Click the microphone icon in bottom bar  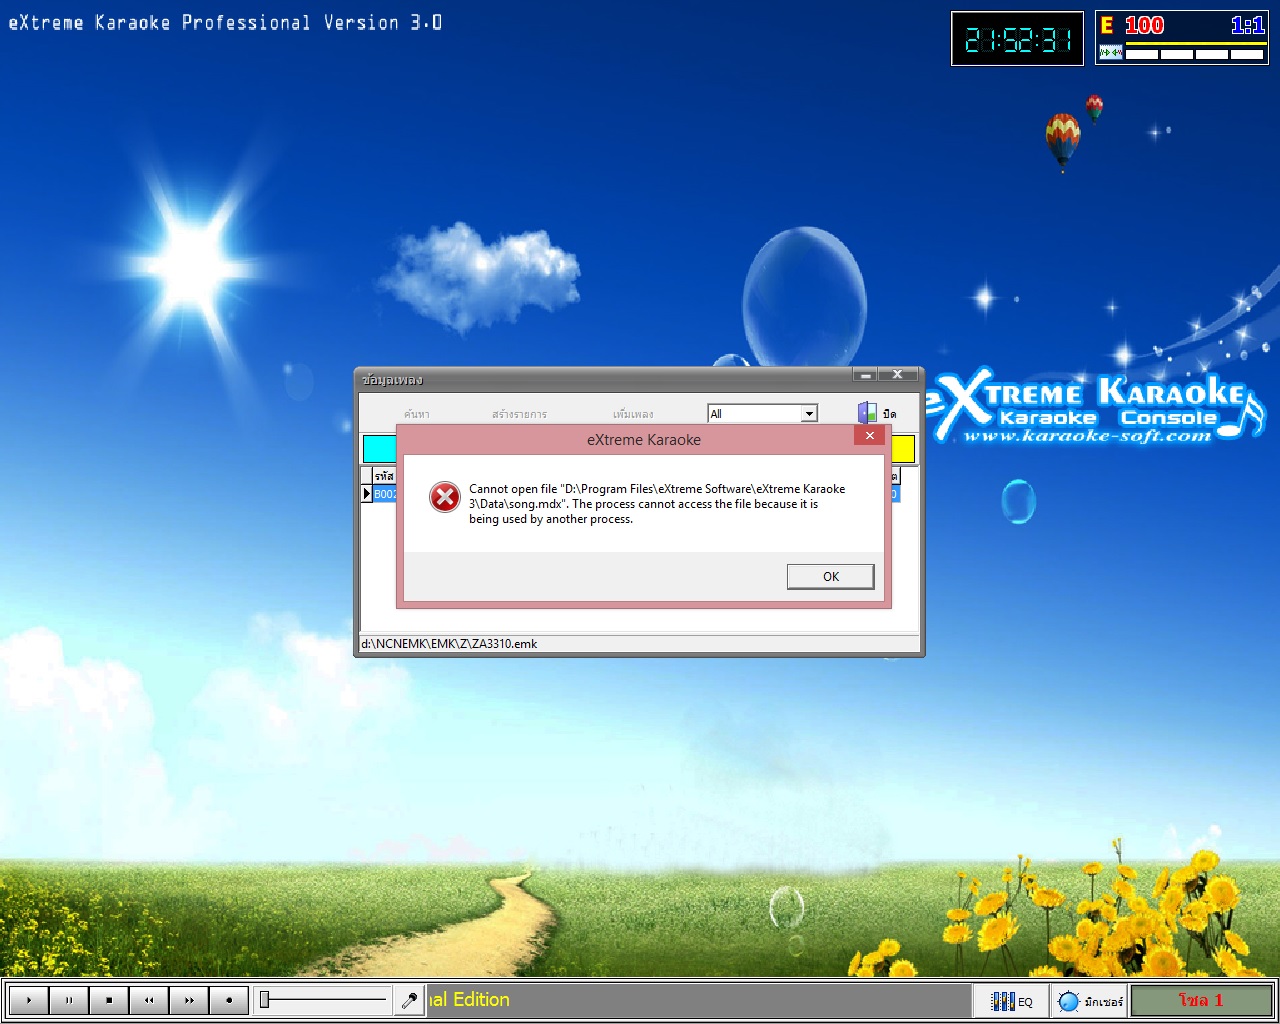[409, 1000]
